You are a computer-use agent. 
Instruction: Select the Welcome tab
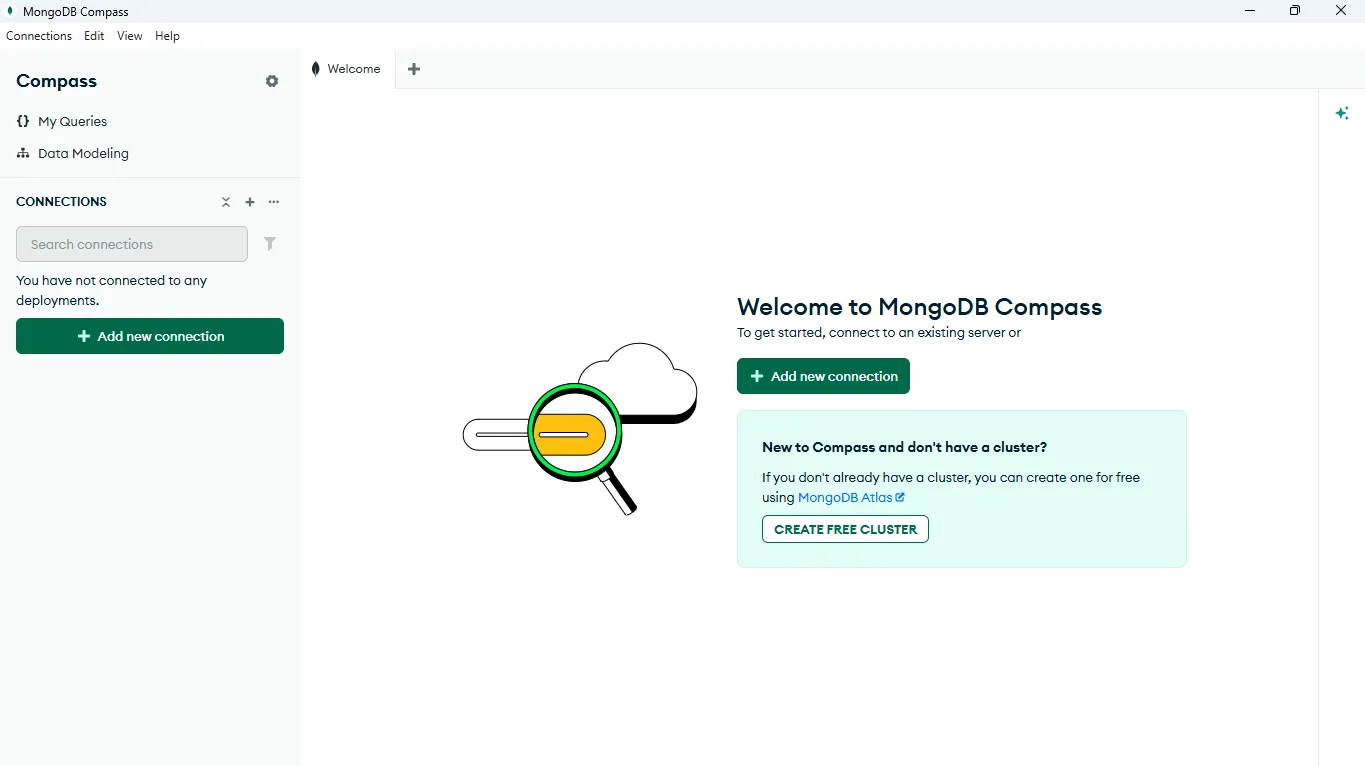(x=354, y=68)
